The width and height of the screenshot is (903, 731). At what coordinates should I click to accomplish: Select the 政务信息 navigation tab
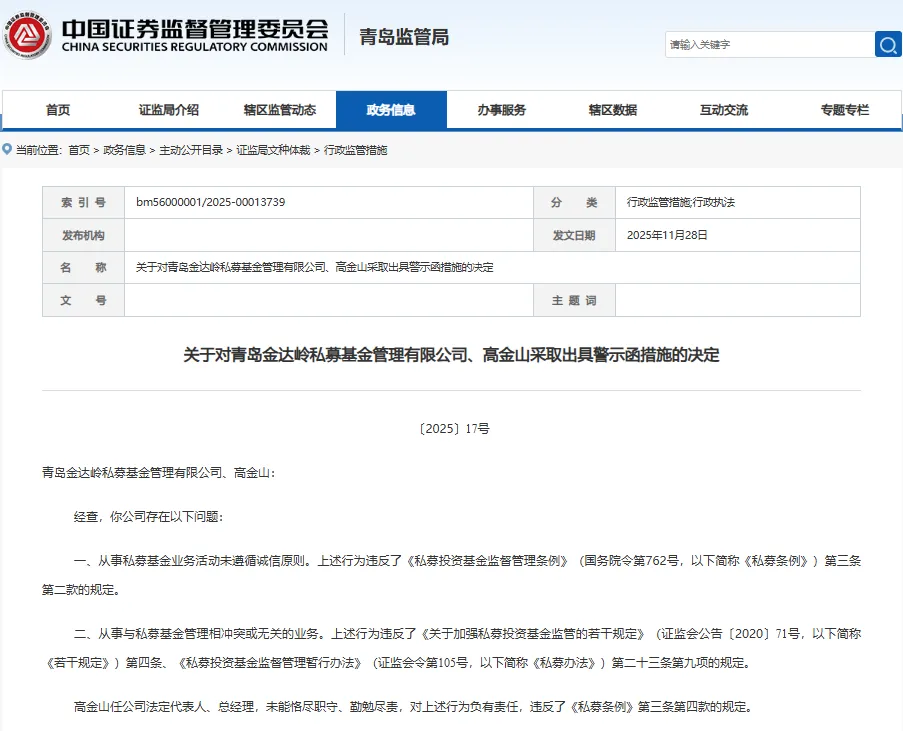pos(391,110)
